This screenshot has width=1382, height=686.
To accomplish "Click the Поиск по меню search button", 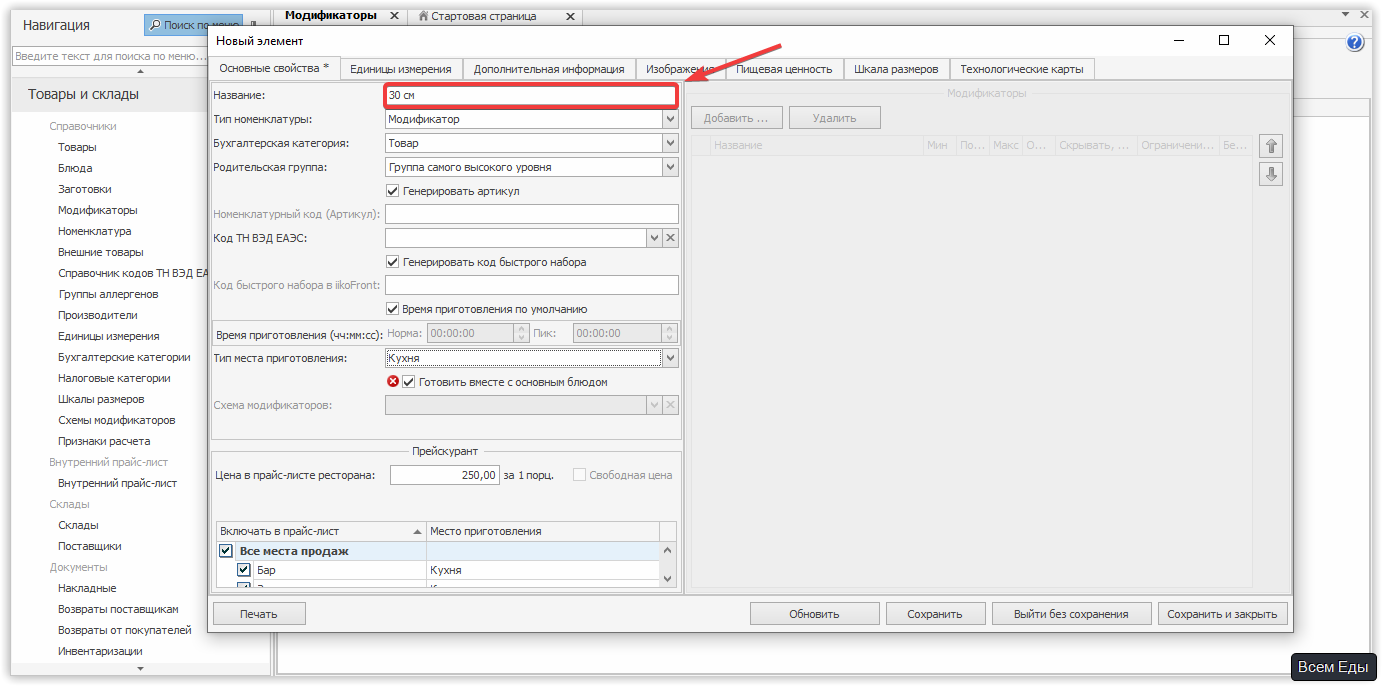I will tap(194, 24).
